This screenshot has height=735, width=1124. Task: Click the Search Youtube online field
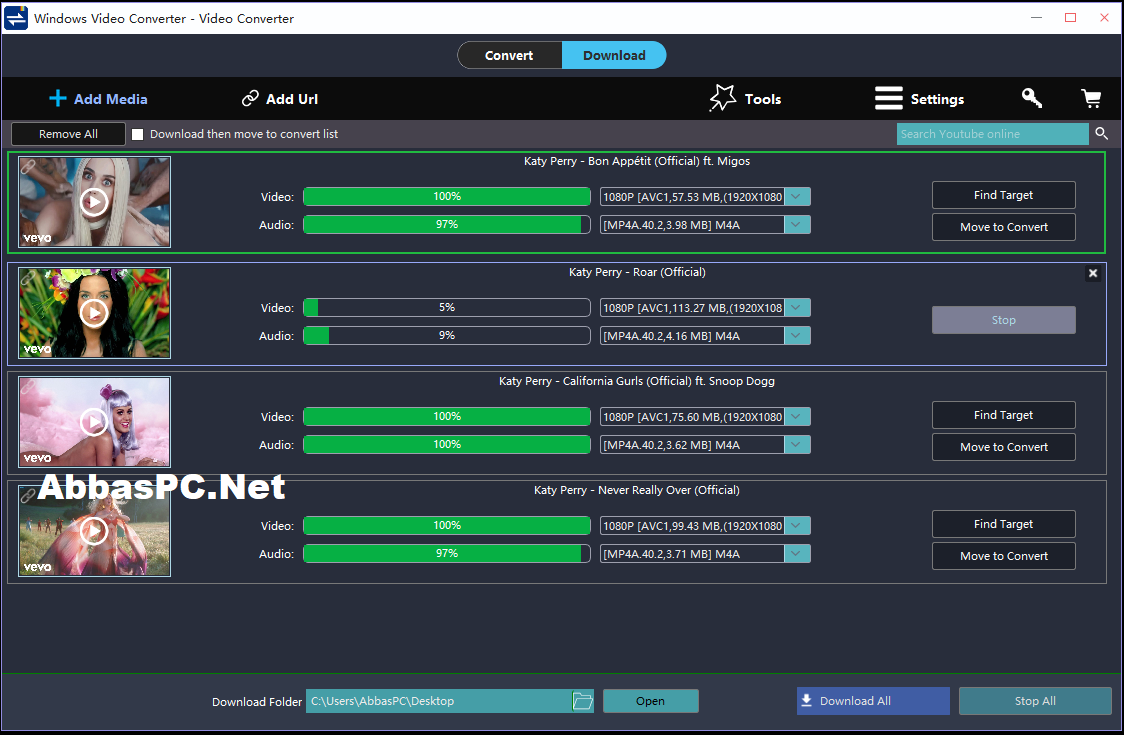click(x=993, y=134)
